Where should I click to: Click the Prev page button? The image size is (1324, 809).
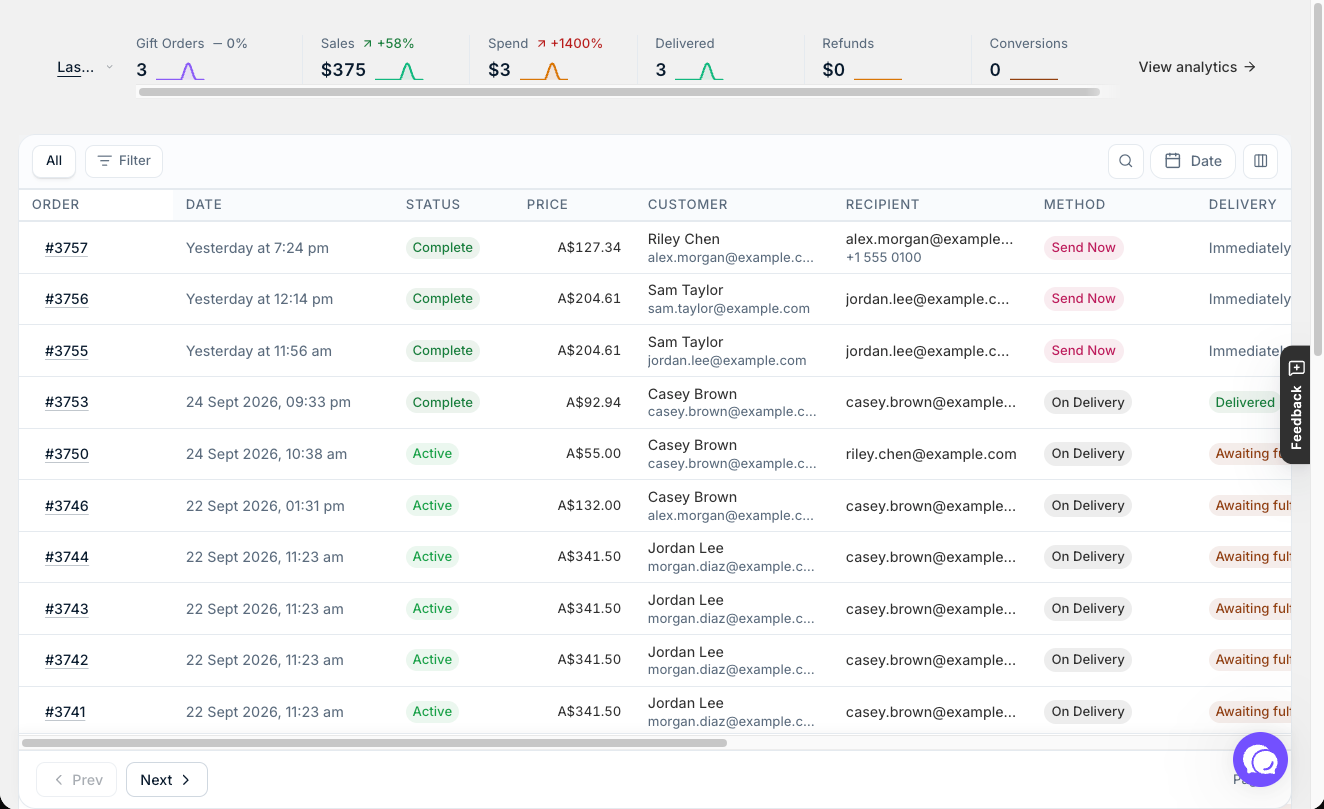pyautogui.click(x=77, y=780)
